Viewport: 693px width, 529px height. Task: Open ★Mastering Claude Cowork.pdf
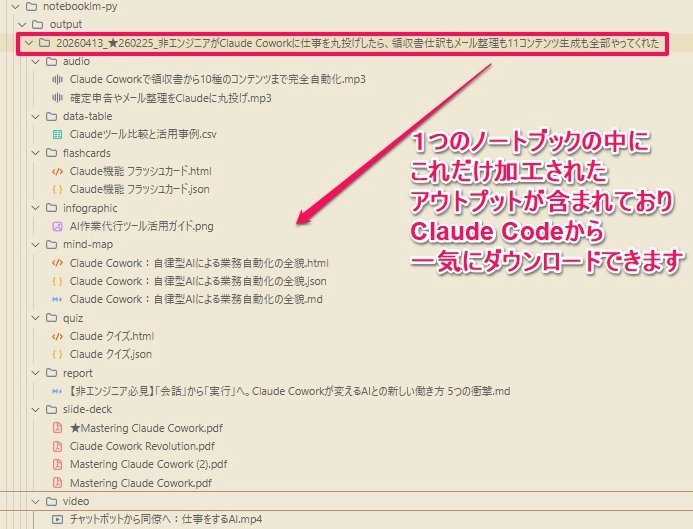[x=146, y=428]
